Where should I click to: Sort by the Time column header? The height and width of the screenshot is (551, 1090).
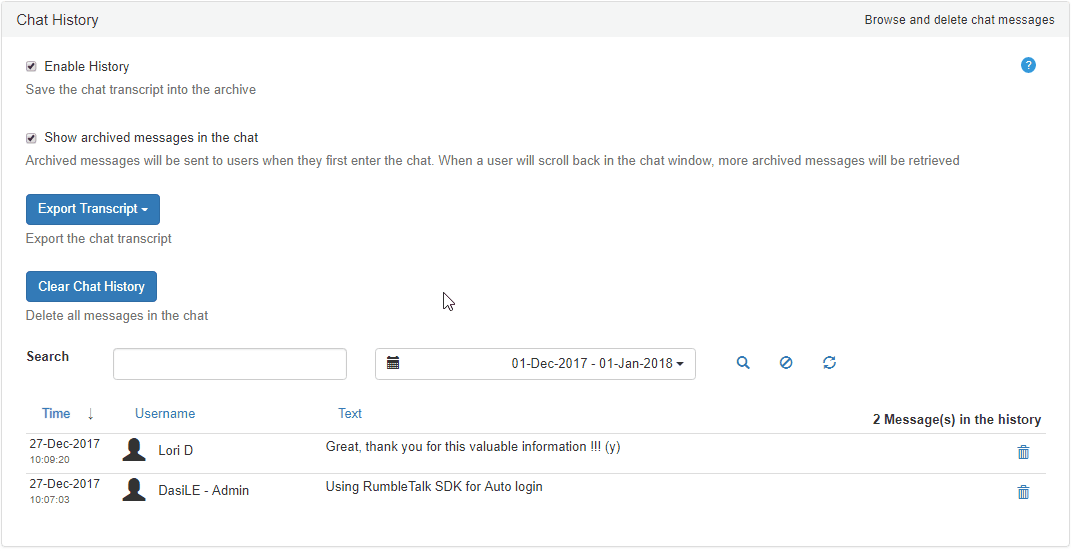pos(56,414)
